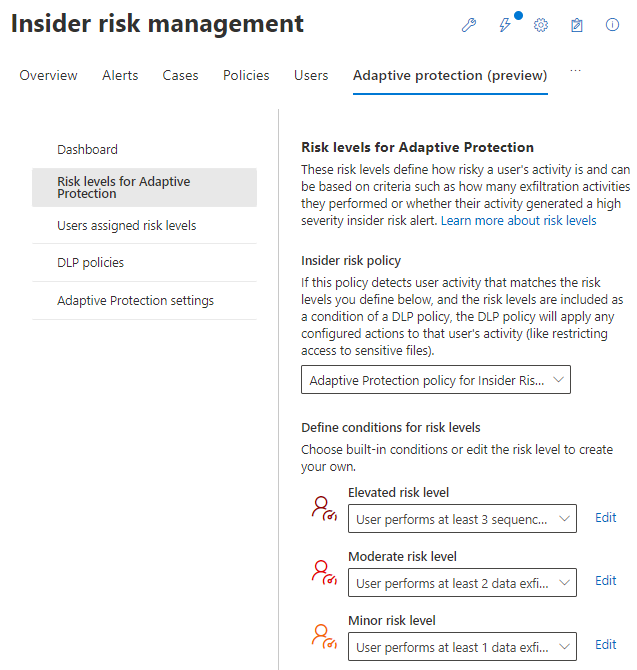Click the Moderate risk level user icon

click(324, 572)
